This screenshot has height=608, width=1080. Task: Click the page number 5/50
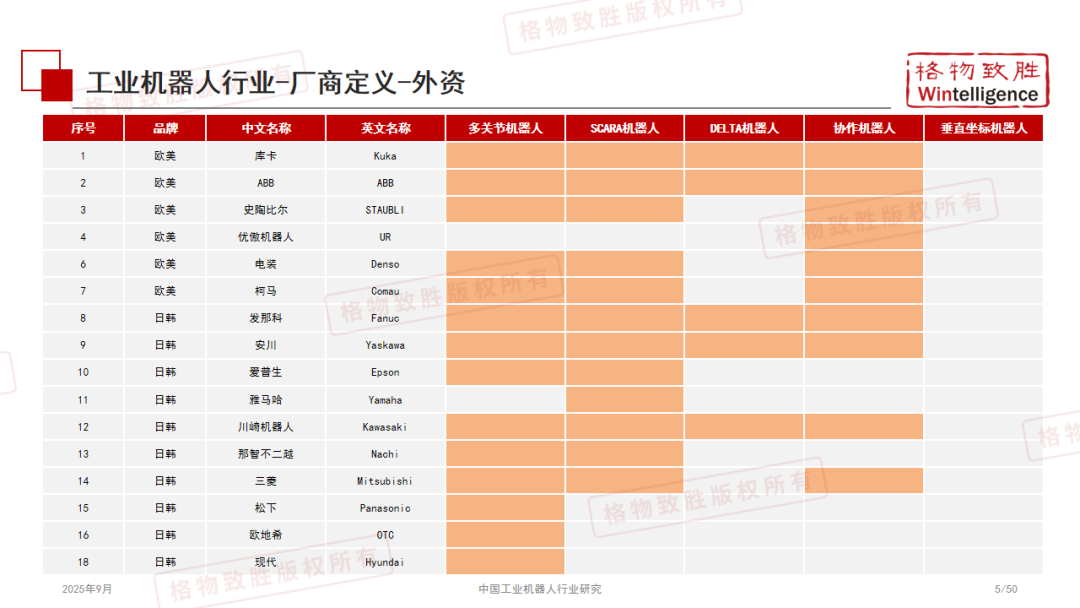coord(1006,589)
